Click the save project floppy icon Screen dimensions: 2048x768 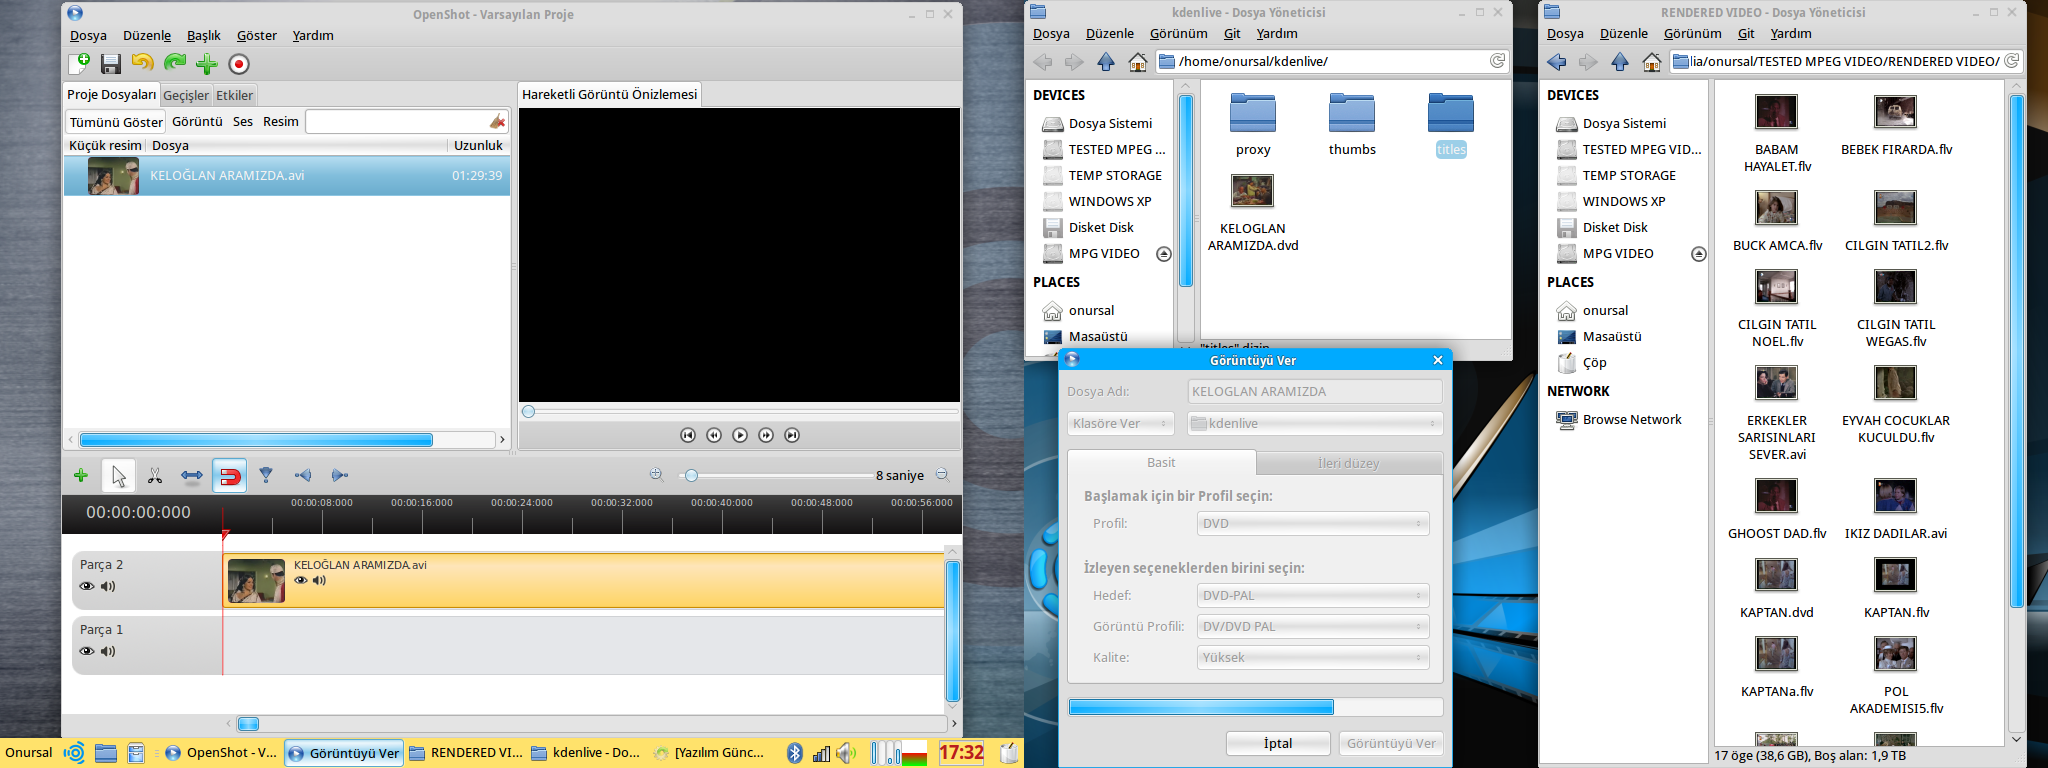click(x=111, y=64)
